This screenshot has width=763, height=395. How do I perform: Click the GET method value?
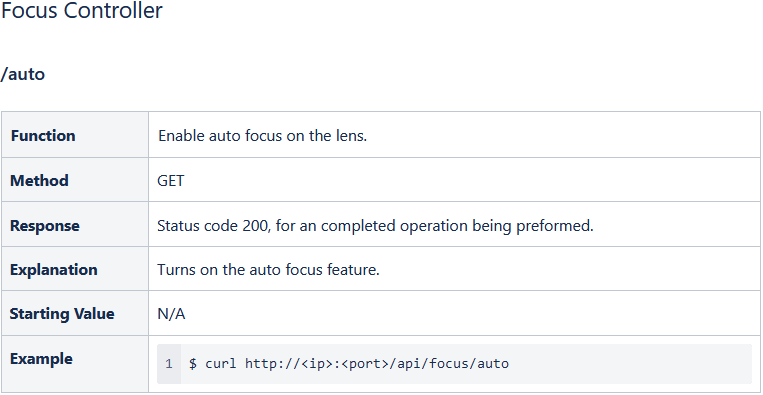171,181
